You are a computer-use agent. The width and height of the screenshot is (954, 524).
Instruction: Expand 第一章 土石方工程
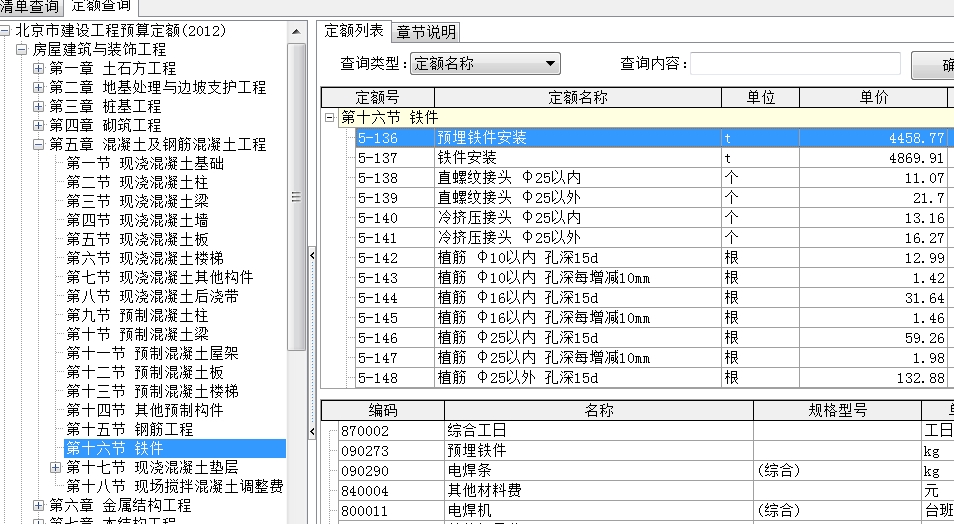pyautogui.click(x=38, y=68)
